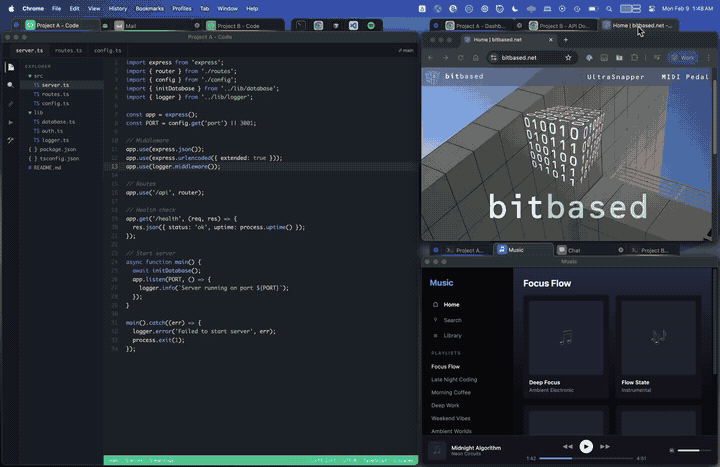The width and height of the screenshot is (720, 467).
Task: Click the Run and Debug activity bar icon
Action: tap(11, 122)
